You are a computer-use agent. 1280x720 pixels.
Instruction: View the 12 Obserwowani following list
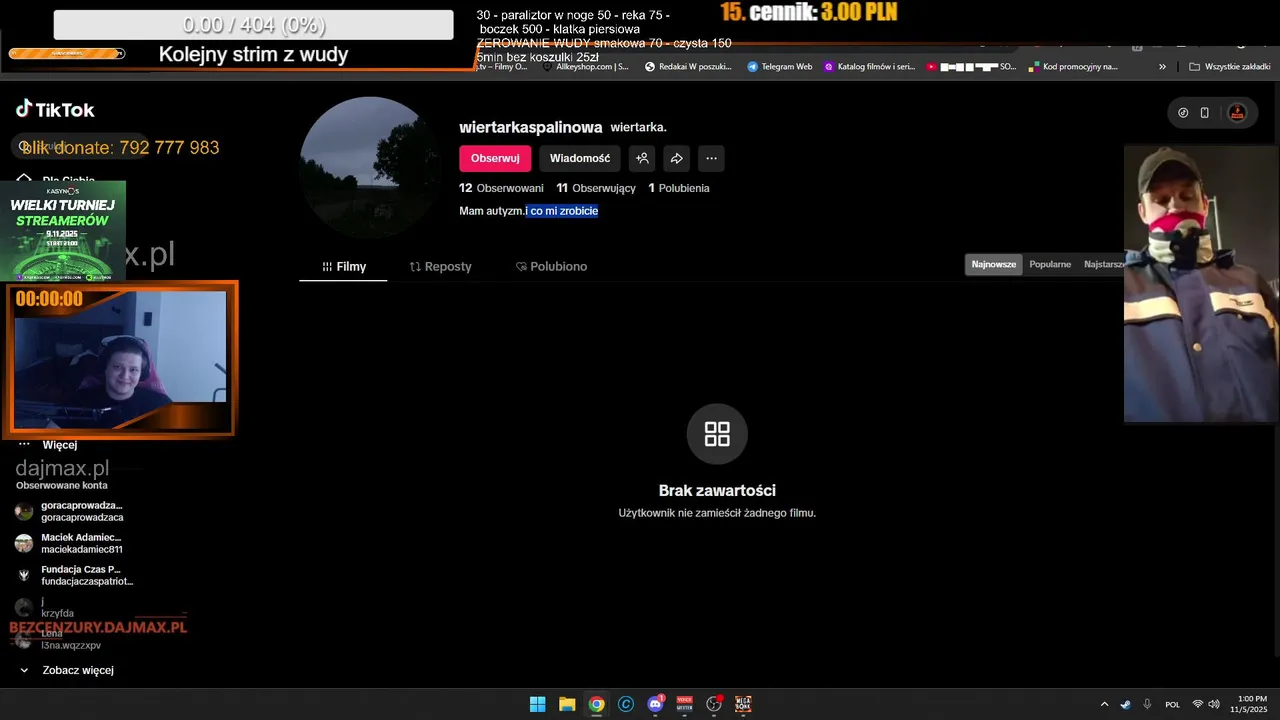click(501, 188)
